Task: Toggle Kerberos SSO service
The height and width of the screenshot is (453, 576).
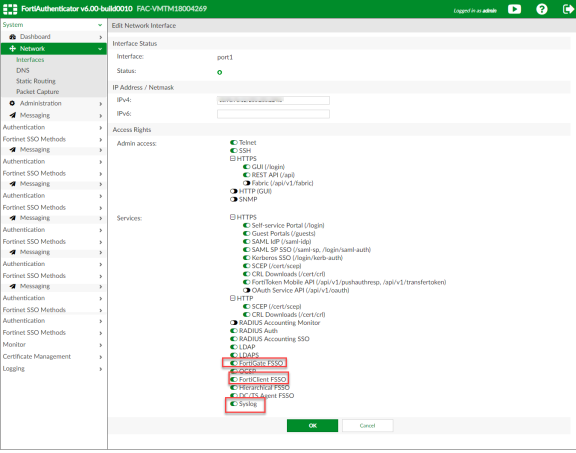Action: (x=246, y=258)
